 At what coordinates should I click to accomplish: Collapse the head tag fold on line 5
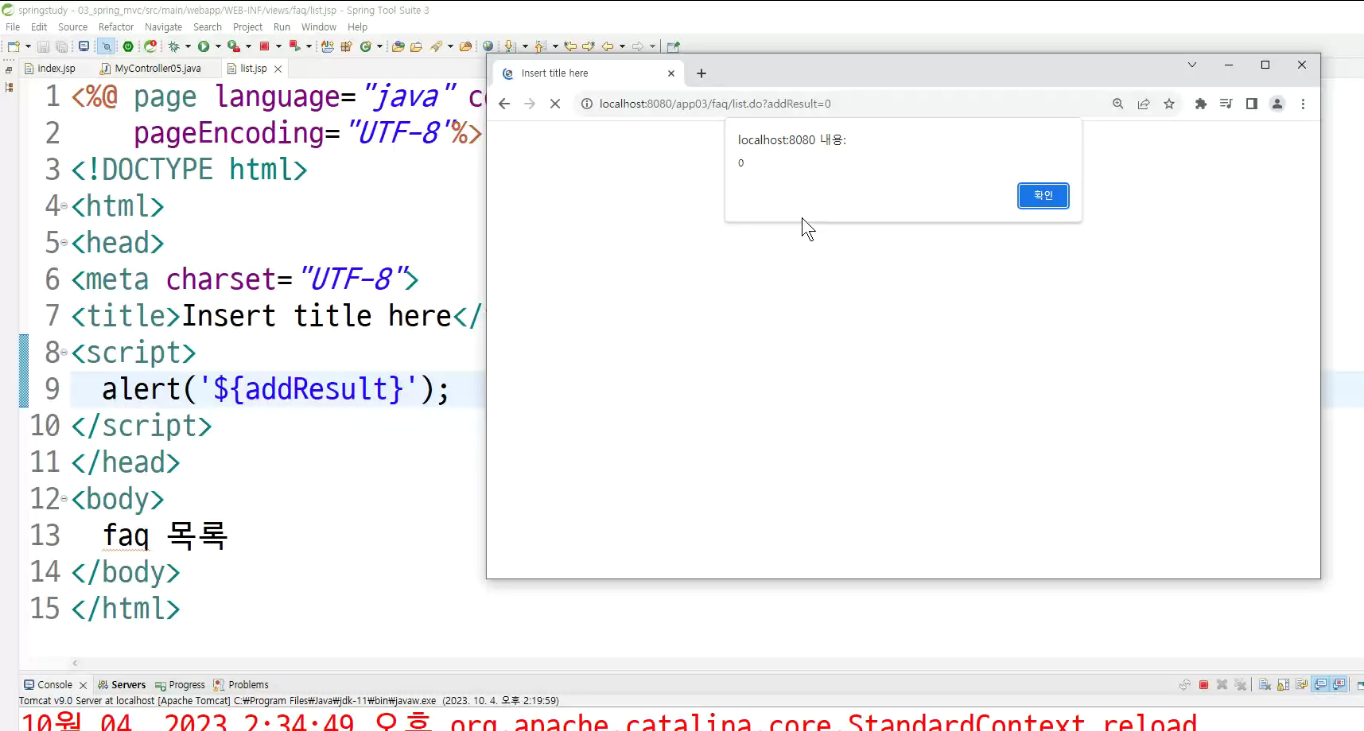[x=64, y=243]
